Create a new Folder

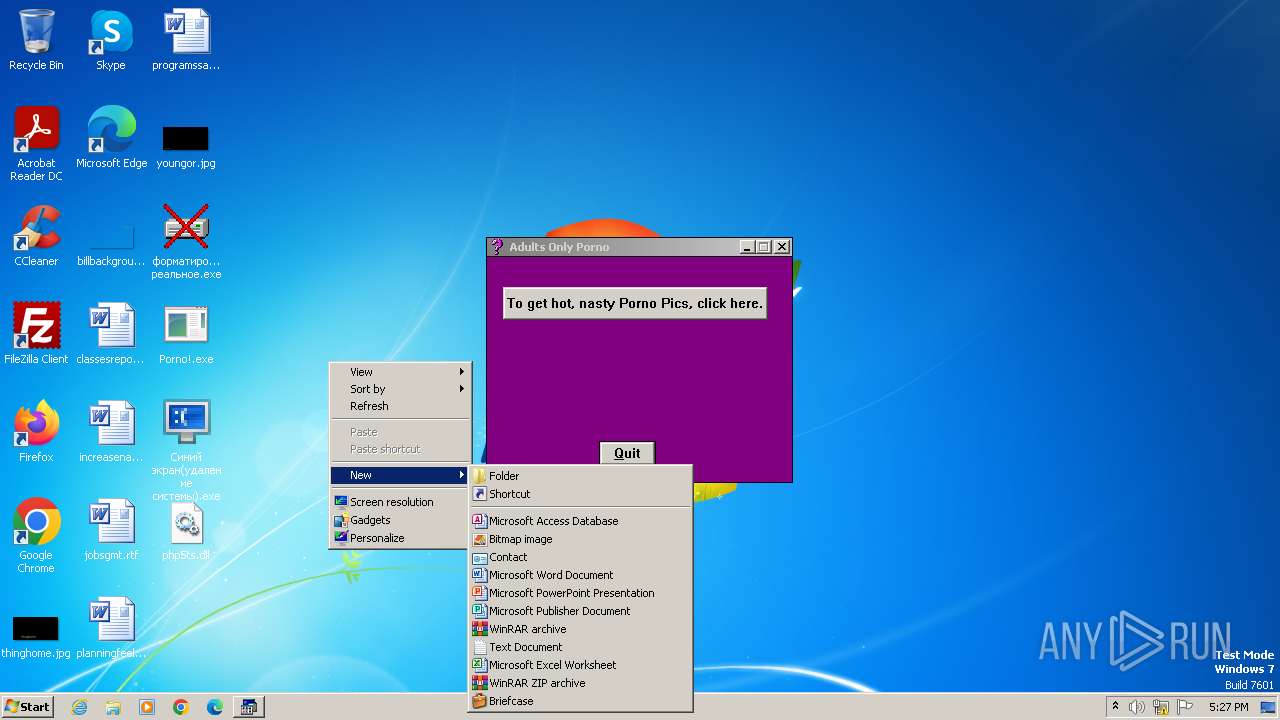pos(580,476)
